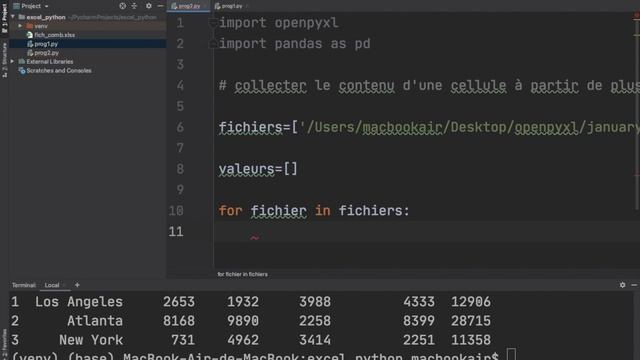Click the French comment on line 4
The width and height of the screenshot is (640, 360).
[x=429, y=85]
